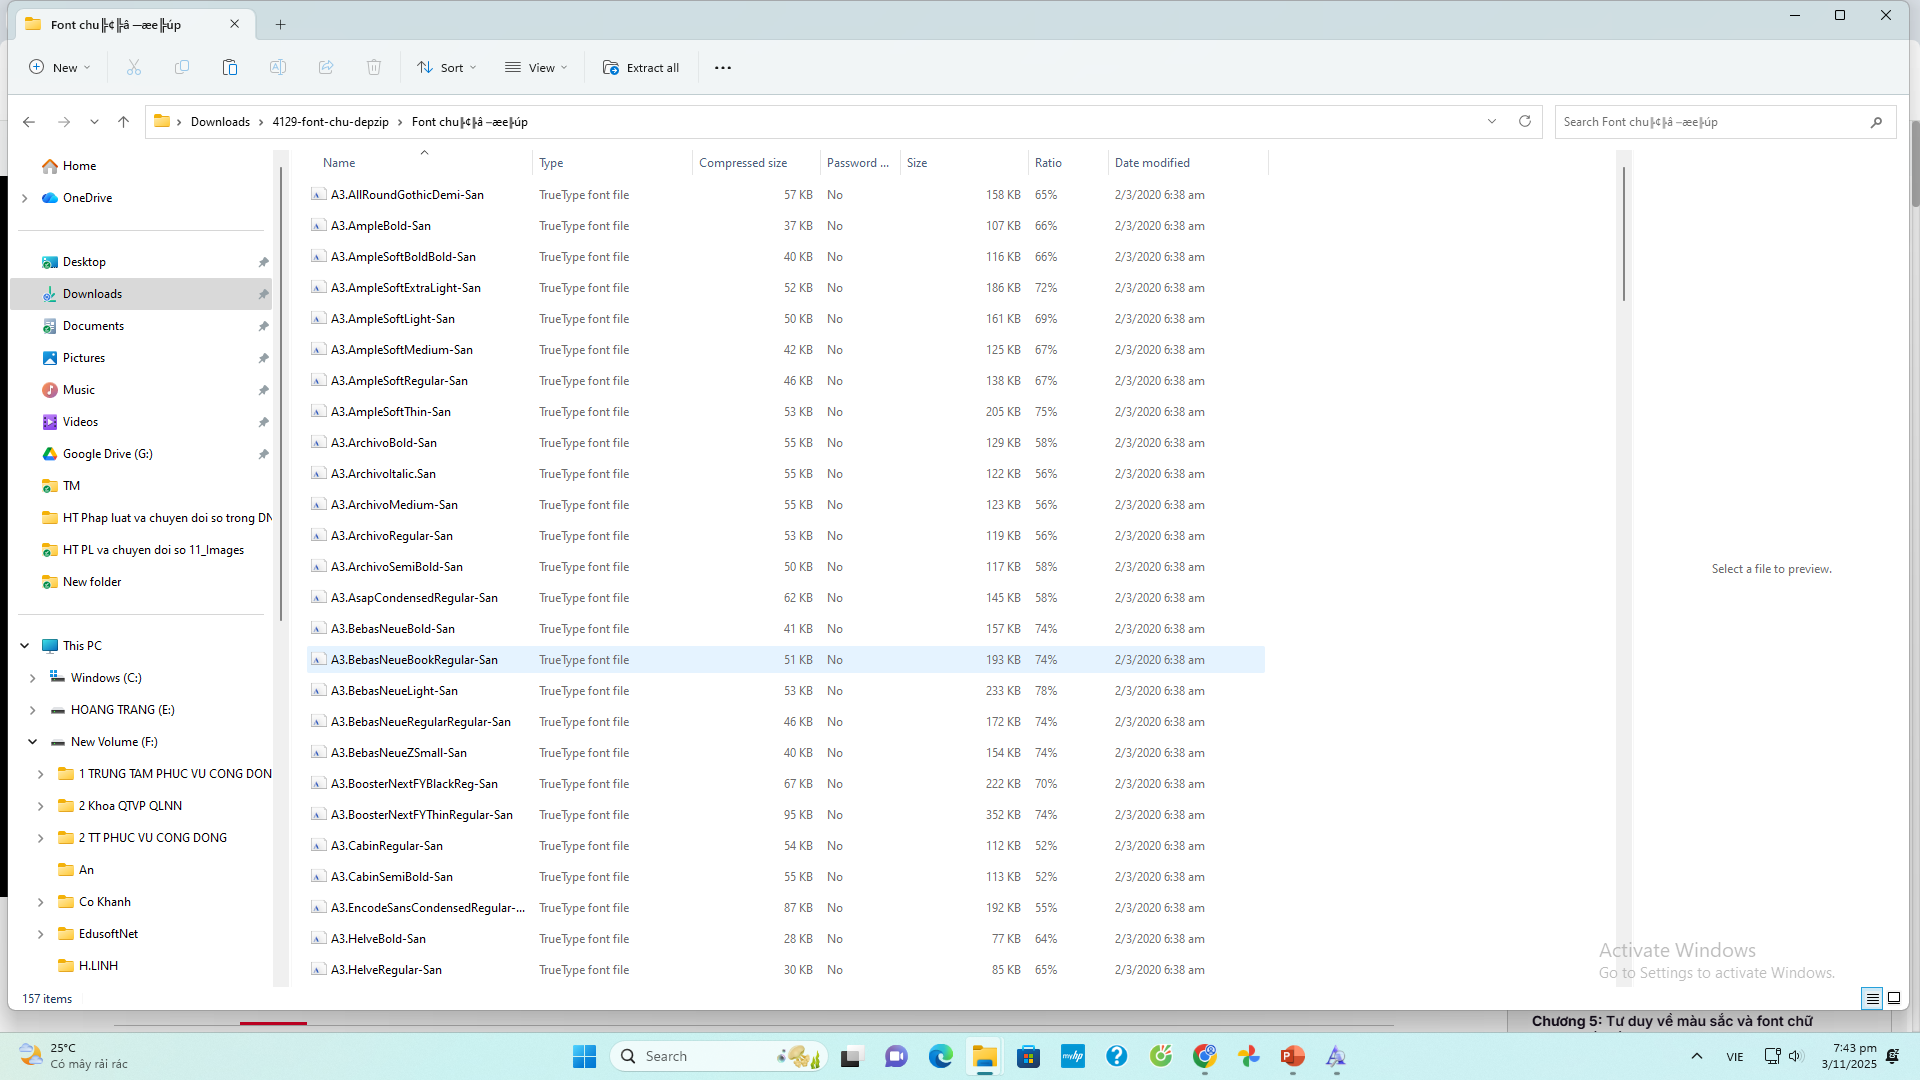Navigate back with the left arrow
This screenshot has width=1920, height=1080.
tap(29, 122)
